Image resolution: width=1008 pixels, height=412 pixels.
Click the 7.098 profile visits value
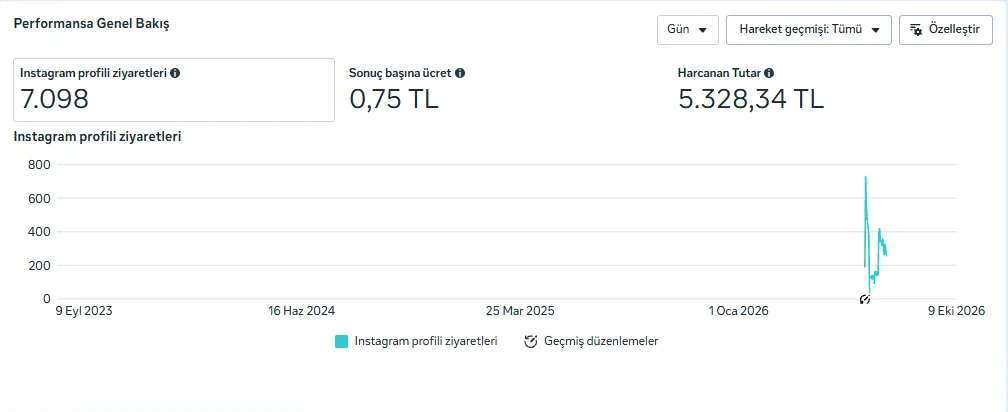pyautogui.click(x=55, y=99)
